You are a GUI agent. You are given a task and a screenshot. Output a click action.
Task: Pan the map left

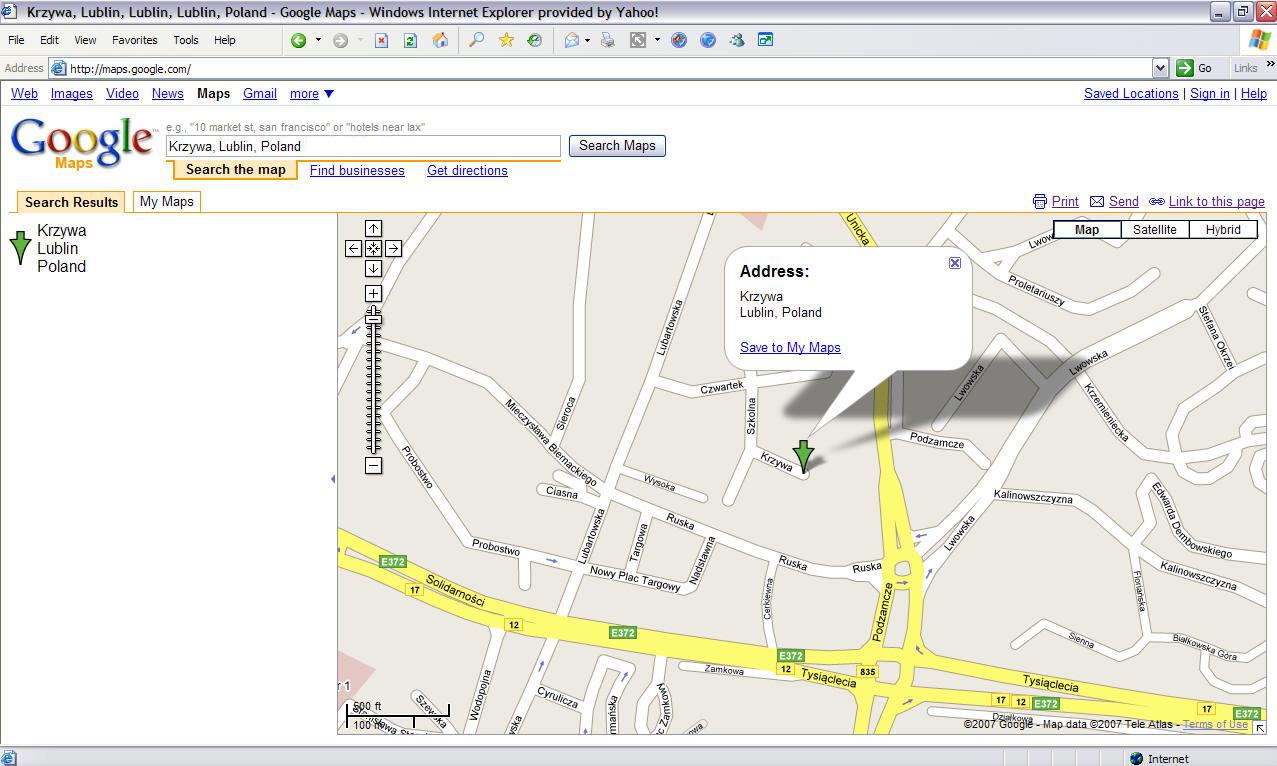(x=353, y=248)
